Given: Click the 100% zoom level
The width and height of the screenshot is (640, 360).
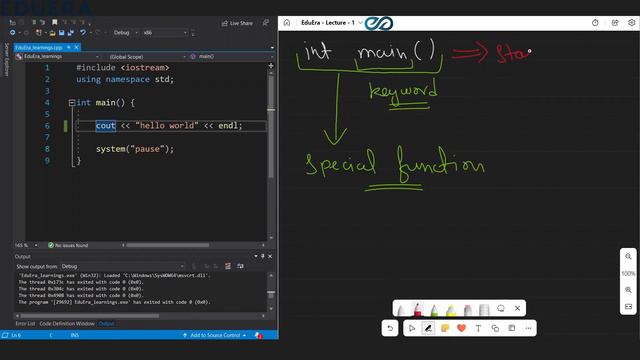Looking at the screenshot, I should pos(628,273).
